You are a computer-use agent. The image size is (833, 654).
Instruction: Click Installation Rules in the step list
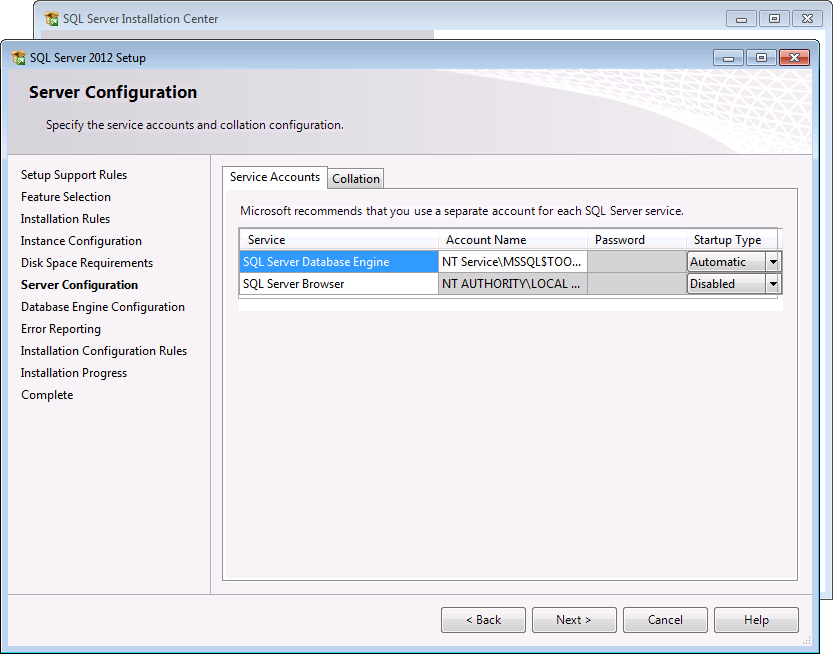pos(65,219)
